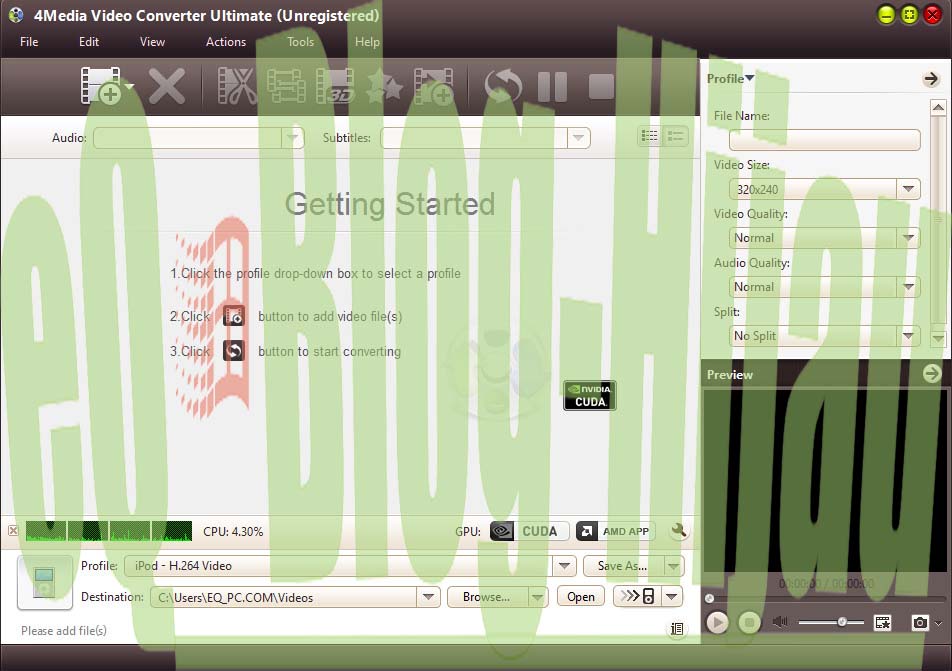Click the GPU settings wrench icon

(679, 531)
